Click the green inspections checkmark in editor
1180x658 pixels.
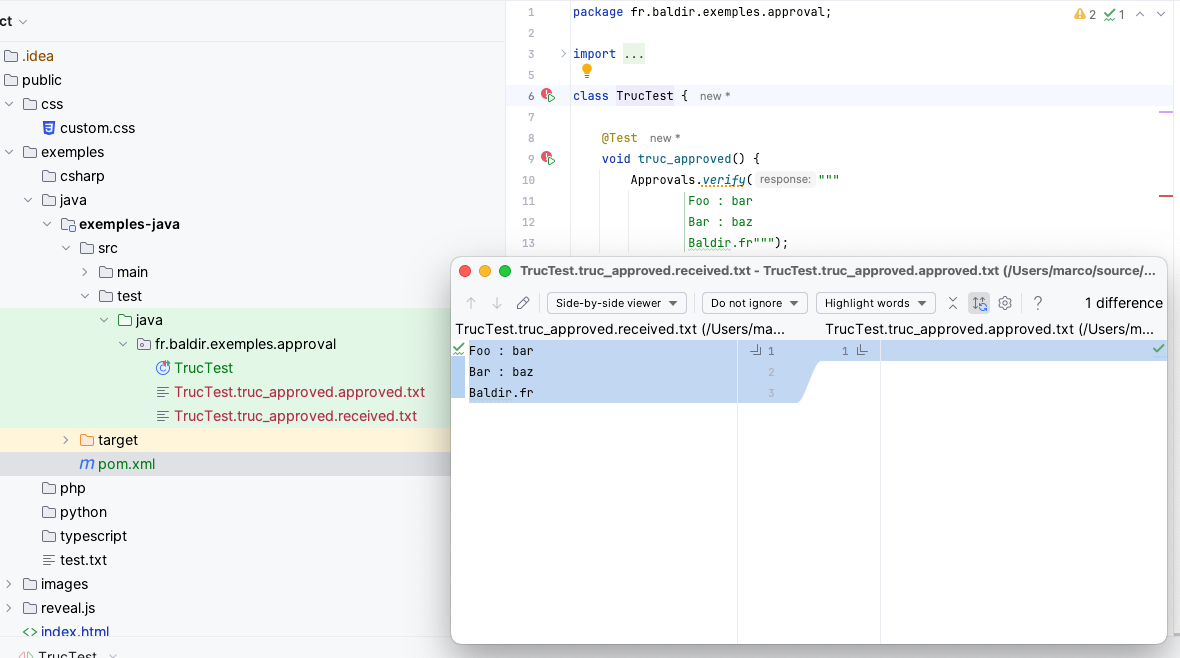[x=1110, y=14]
